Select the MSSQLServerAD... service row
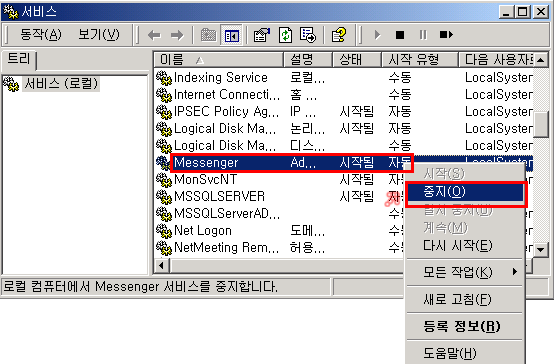This screenshot has height=364, width=554. [279, 213]
